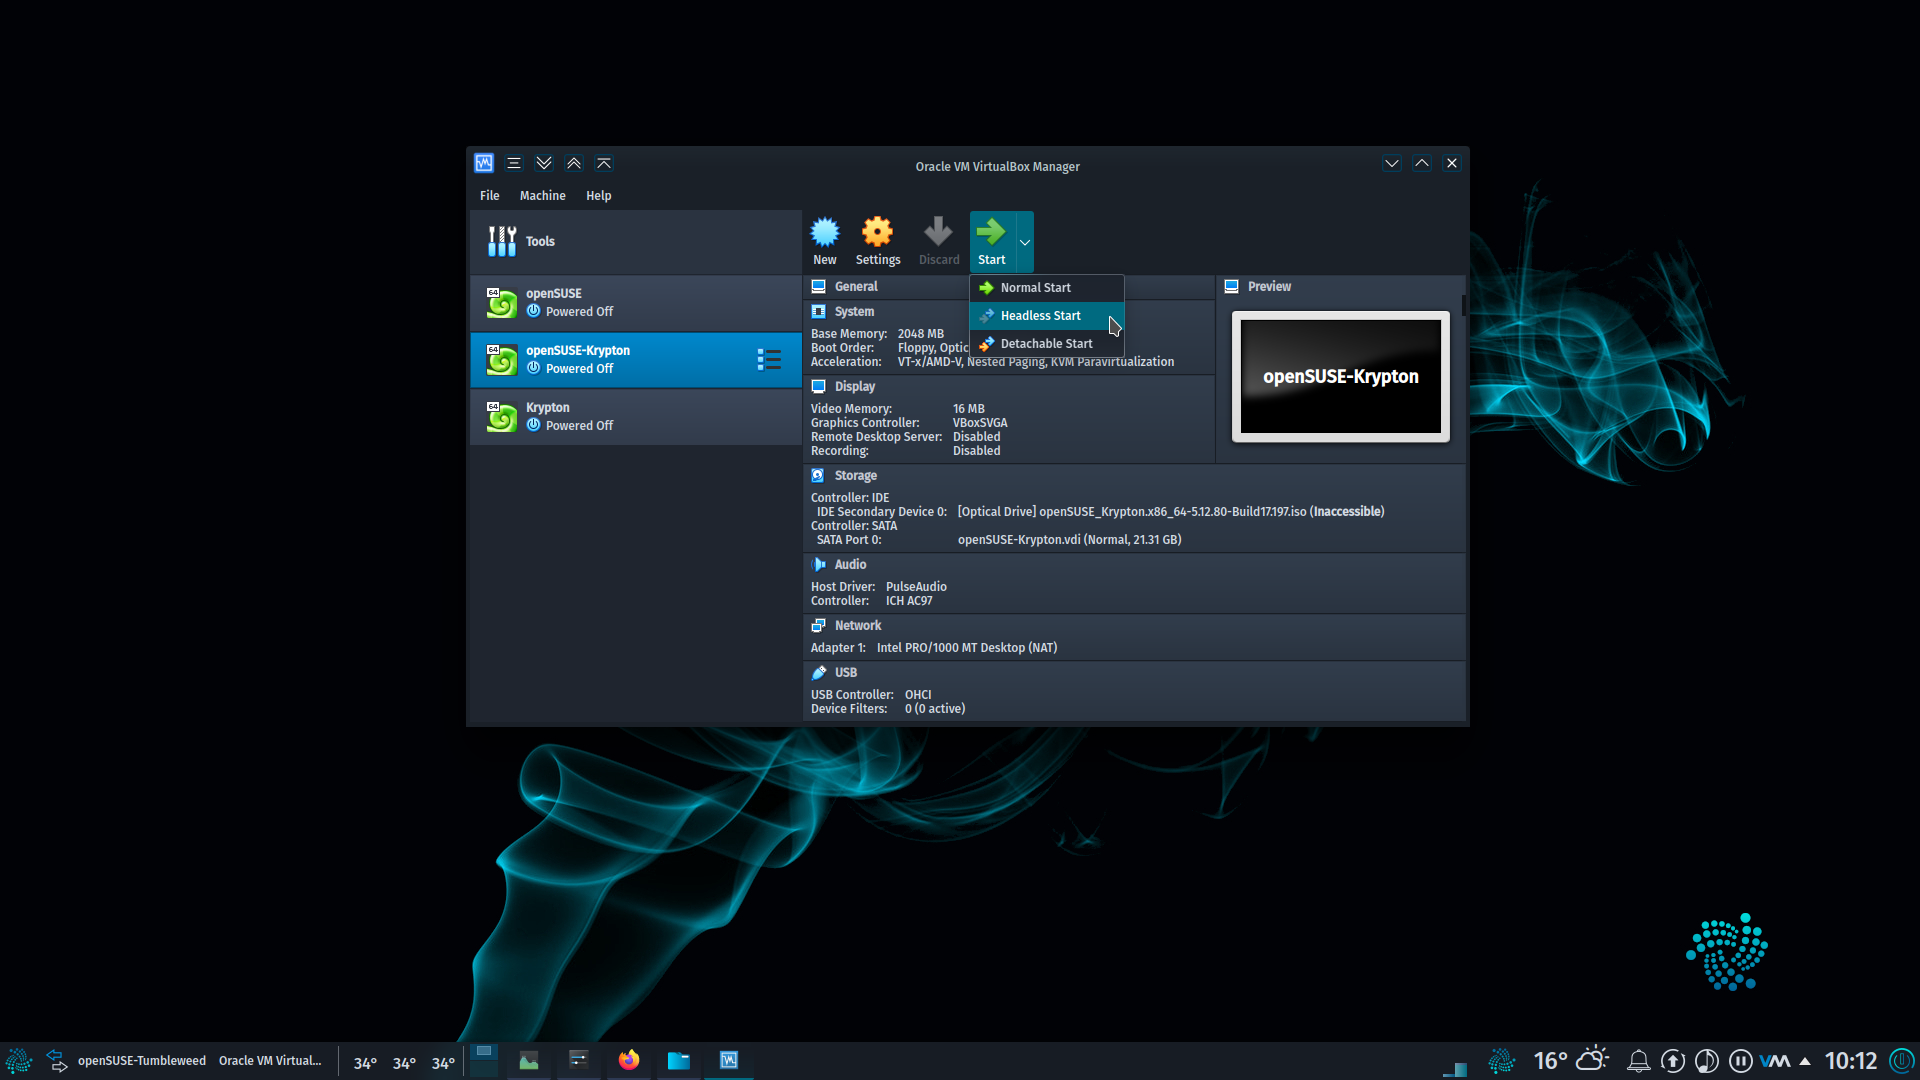Click the Preview panel monitor icon
Image resolution: width=1920 pixels, height=1080 pixels.
(x=1231, y=287)
